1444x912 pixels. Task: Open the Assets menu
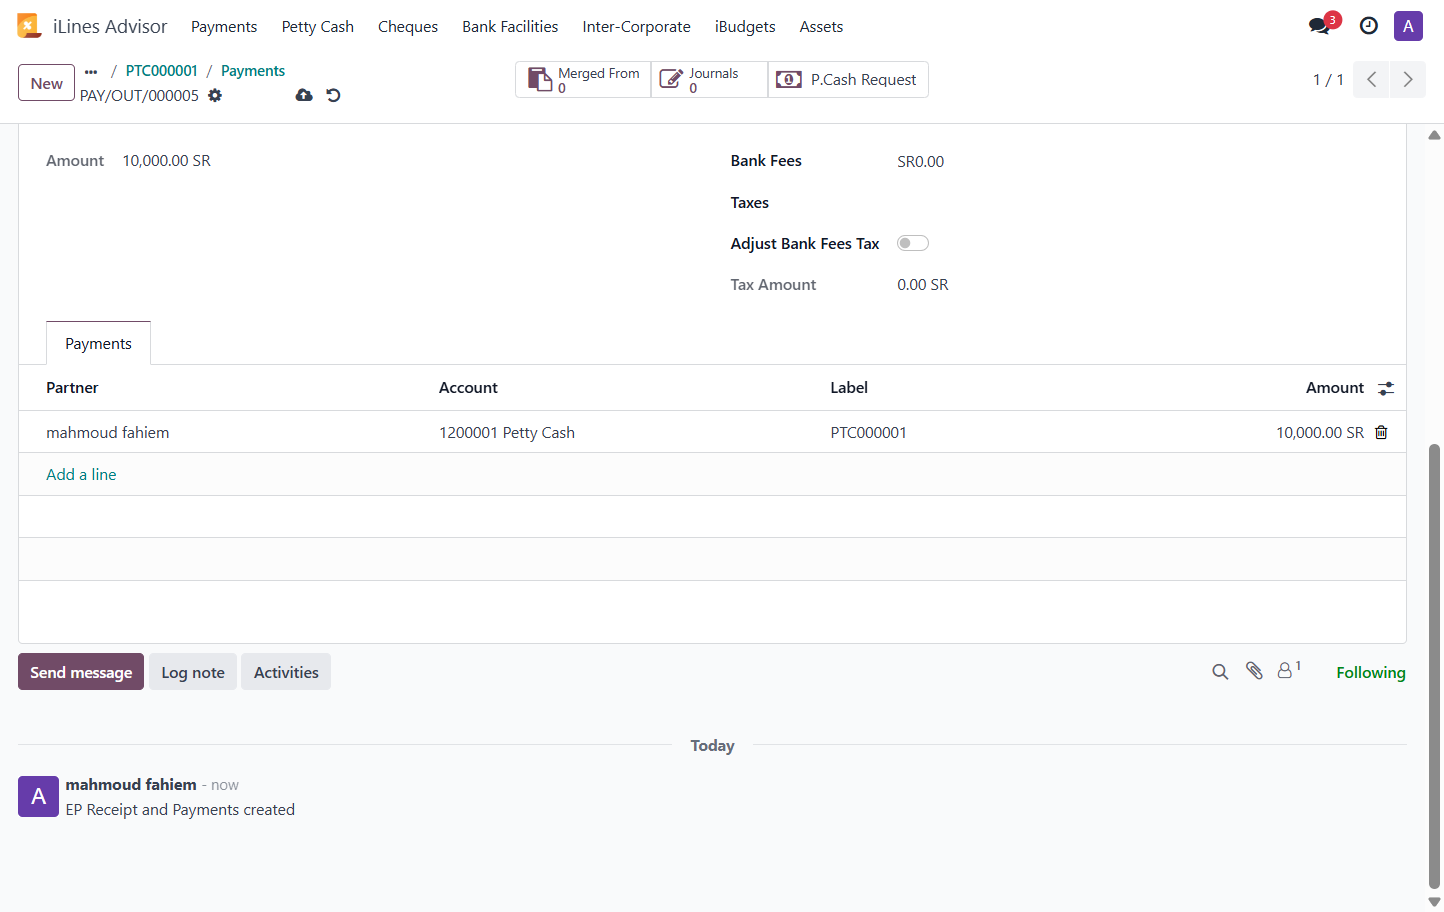point(821,27)
